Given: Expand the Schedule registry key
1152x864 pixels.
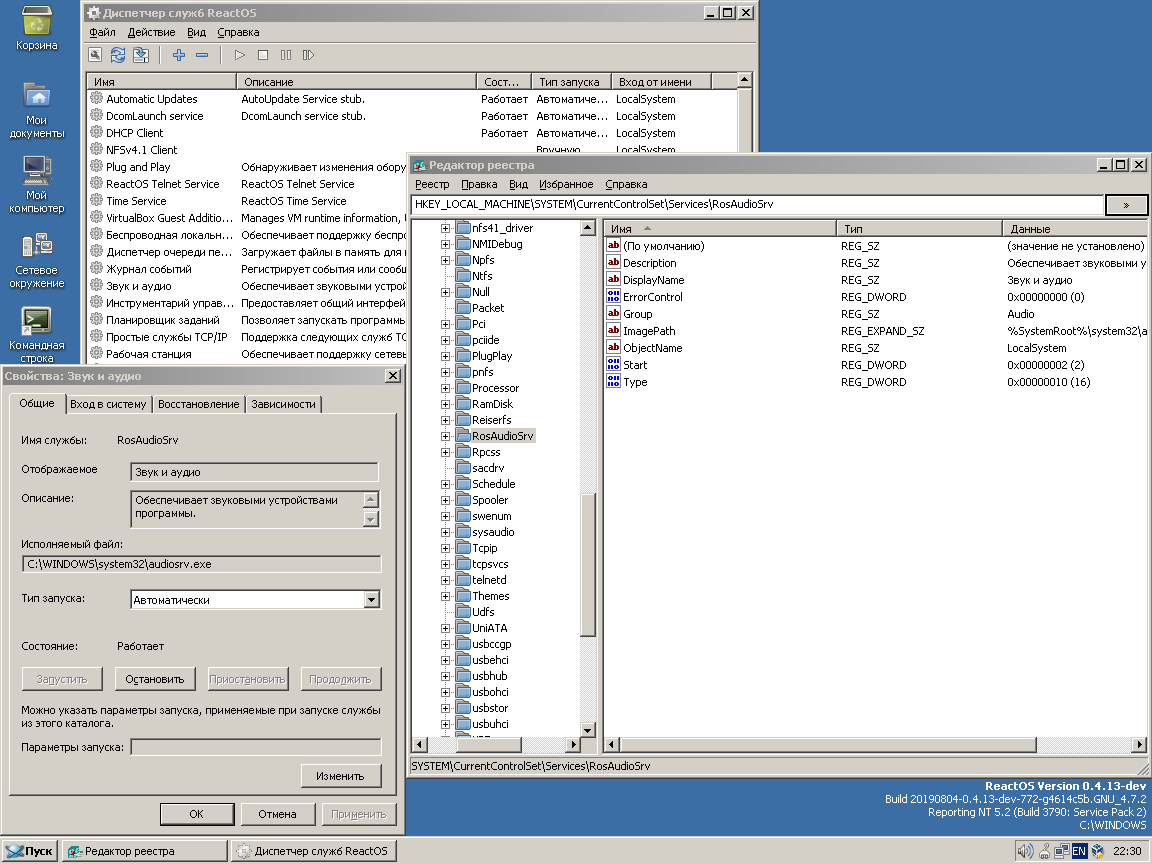Looking at the screenshot, I should [x=445, y=484].
